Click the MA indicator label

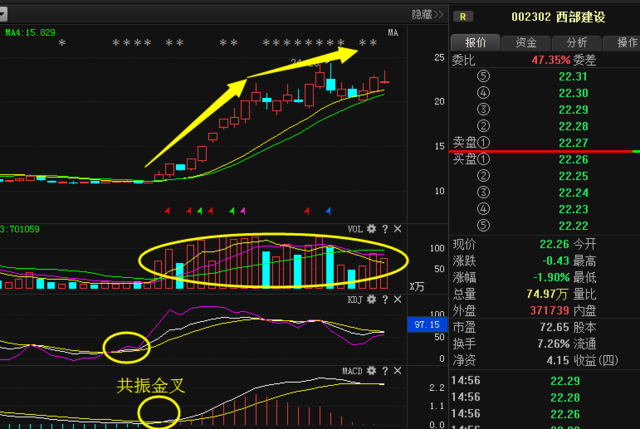[393, 33]
